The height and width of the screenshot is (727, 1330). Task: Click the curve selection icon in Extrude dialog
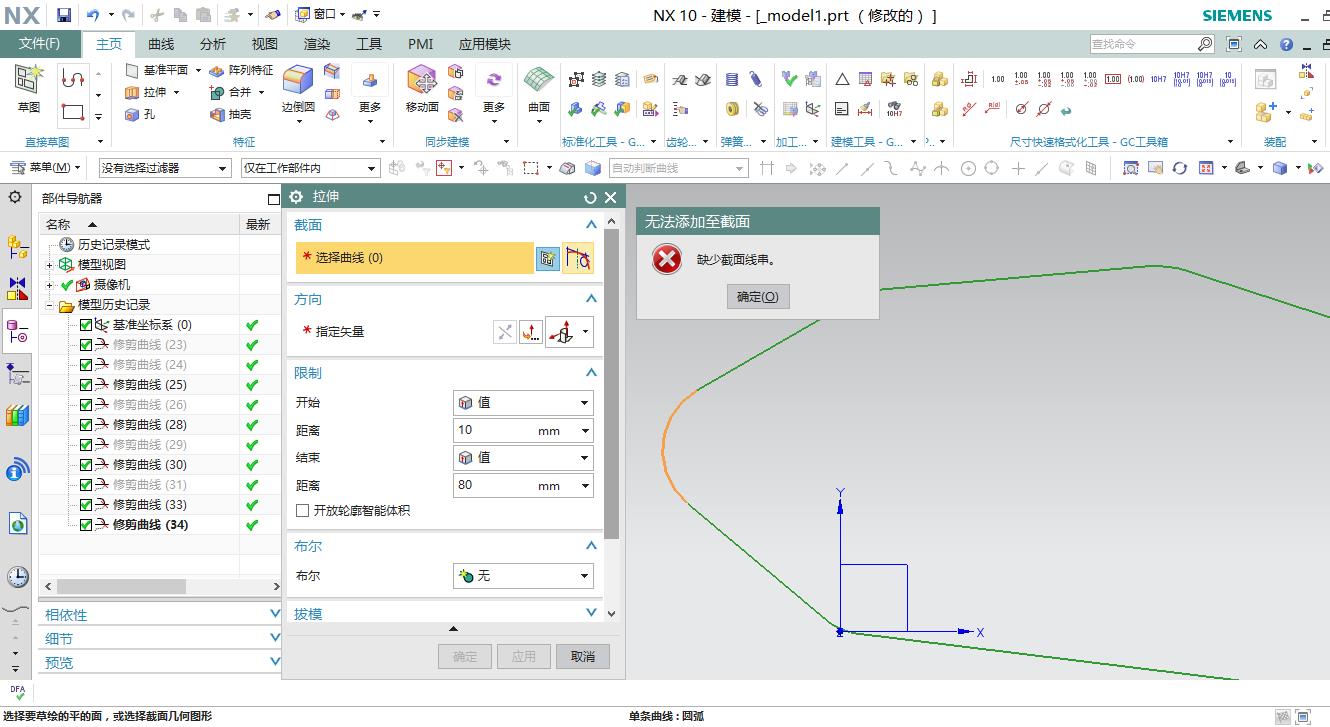point(578,258)
